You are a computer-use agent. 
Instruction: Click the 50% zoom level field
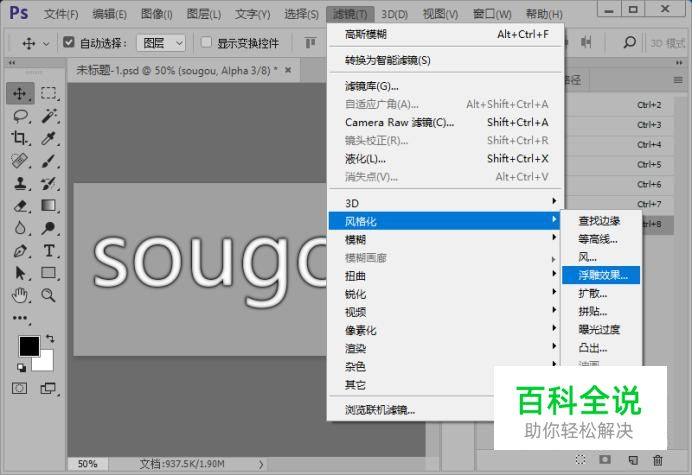tap(88, 464)
